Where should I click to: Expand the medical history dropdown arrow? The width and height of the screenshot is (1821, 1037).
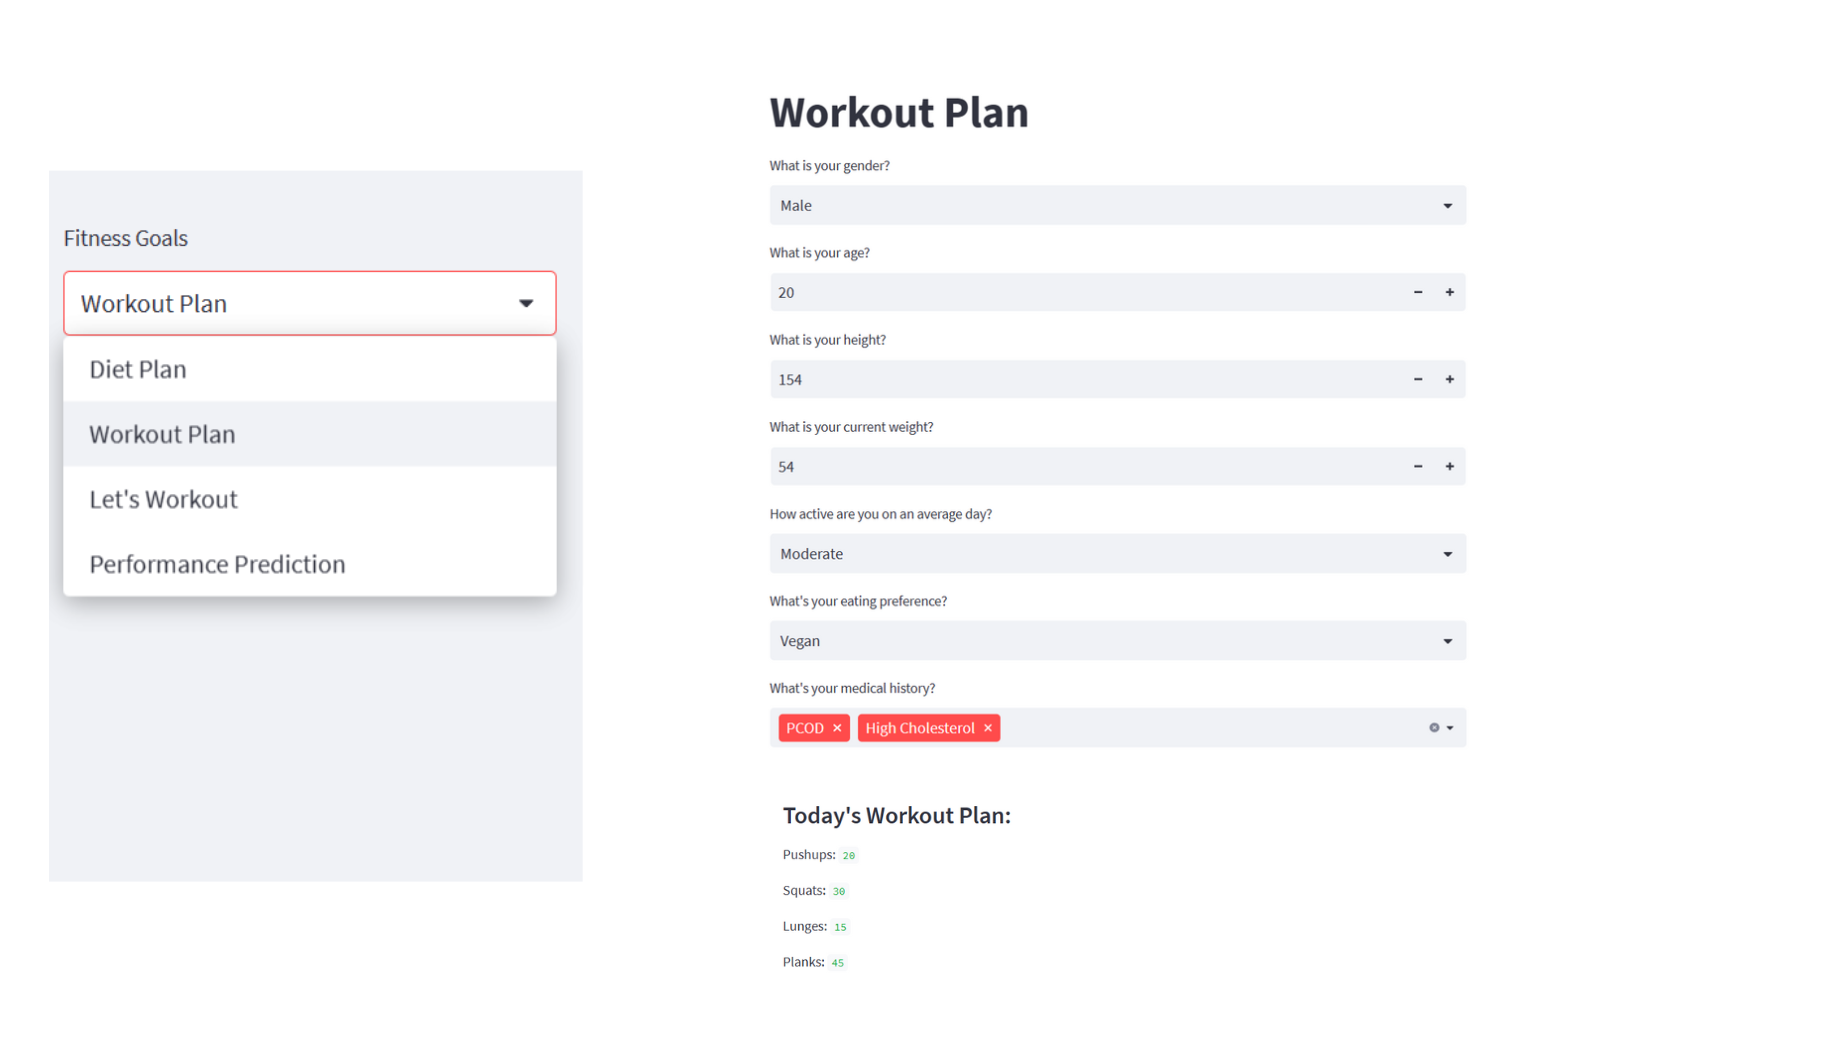coord(1450,728)
